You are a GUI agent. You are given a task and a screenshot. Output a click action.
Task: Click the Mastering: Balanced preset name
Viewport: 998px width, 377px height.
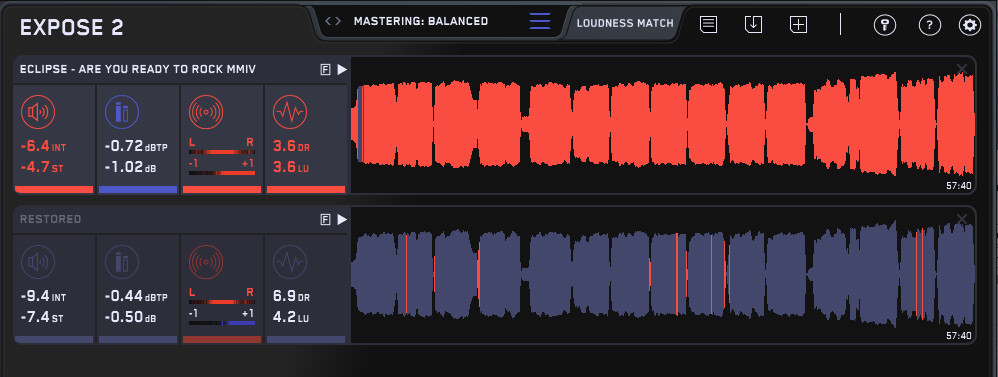421,21
